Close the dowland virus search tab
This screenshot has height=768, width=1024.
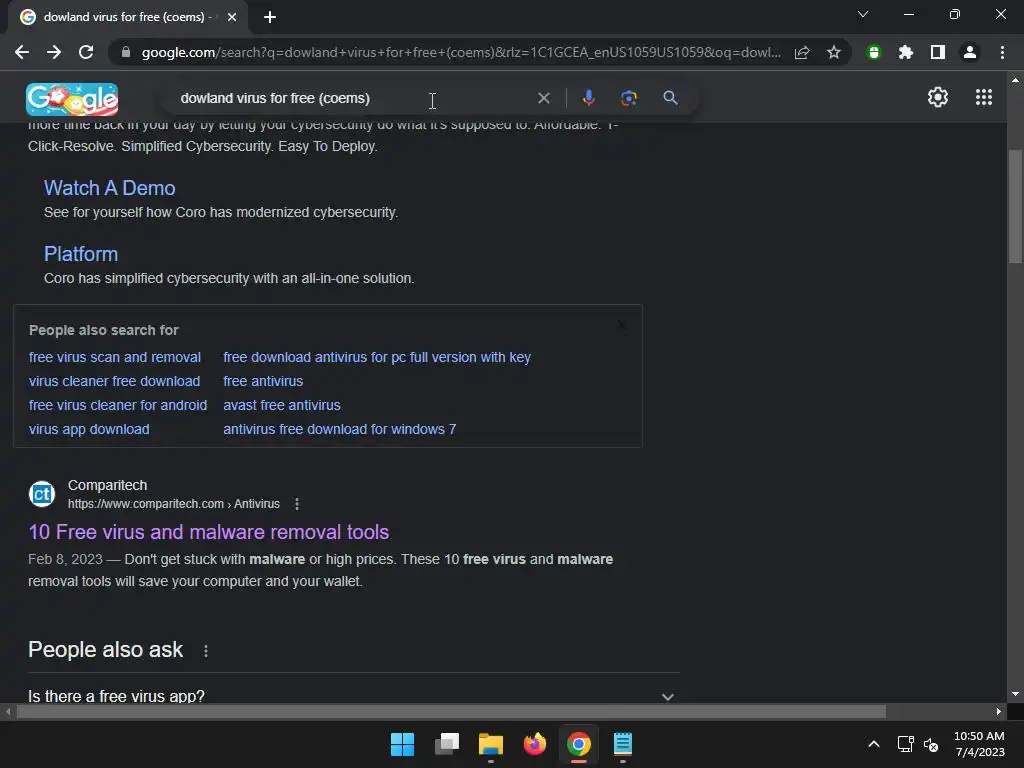[x=232, y=17]
